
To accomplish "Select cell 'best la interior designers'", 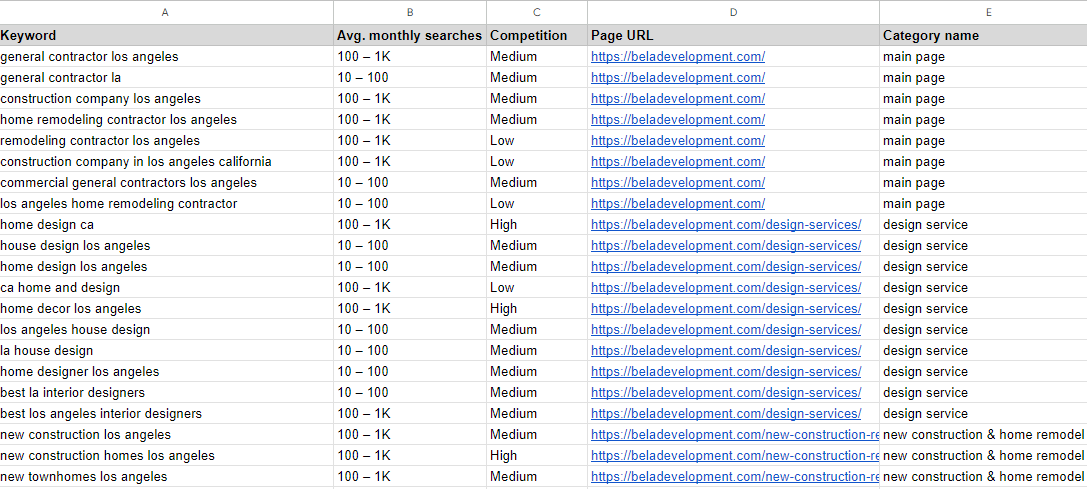I will [x=166, y=393].
